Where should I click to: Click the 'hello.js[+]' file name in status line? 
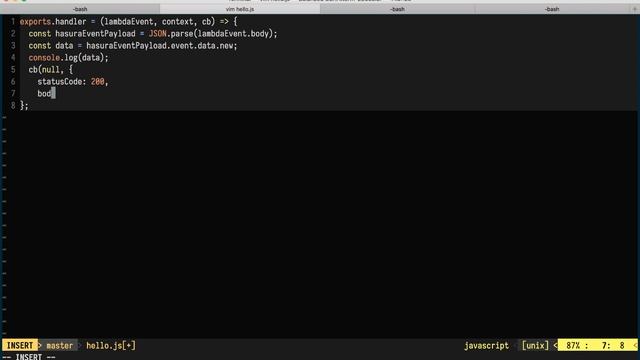click(111, 346)
